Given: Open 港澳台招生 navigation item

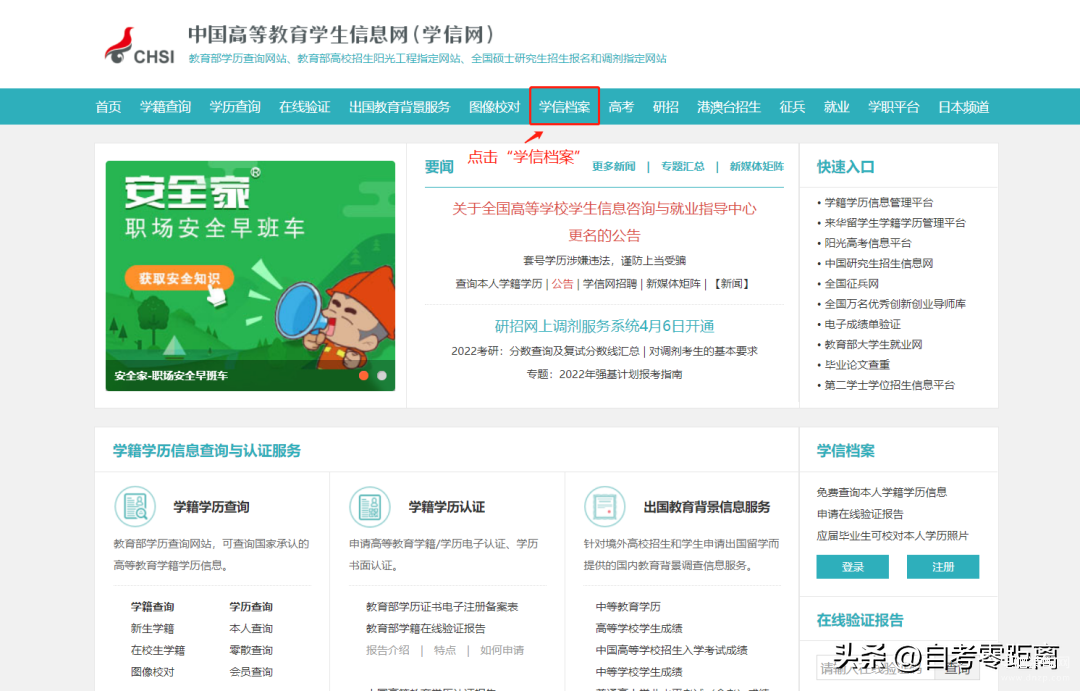Looking at the screenshot, I should (x=729, y=107).
